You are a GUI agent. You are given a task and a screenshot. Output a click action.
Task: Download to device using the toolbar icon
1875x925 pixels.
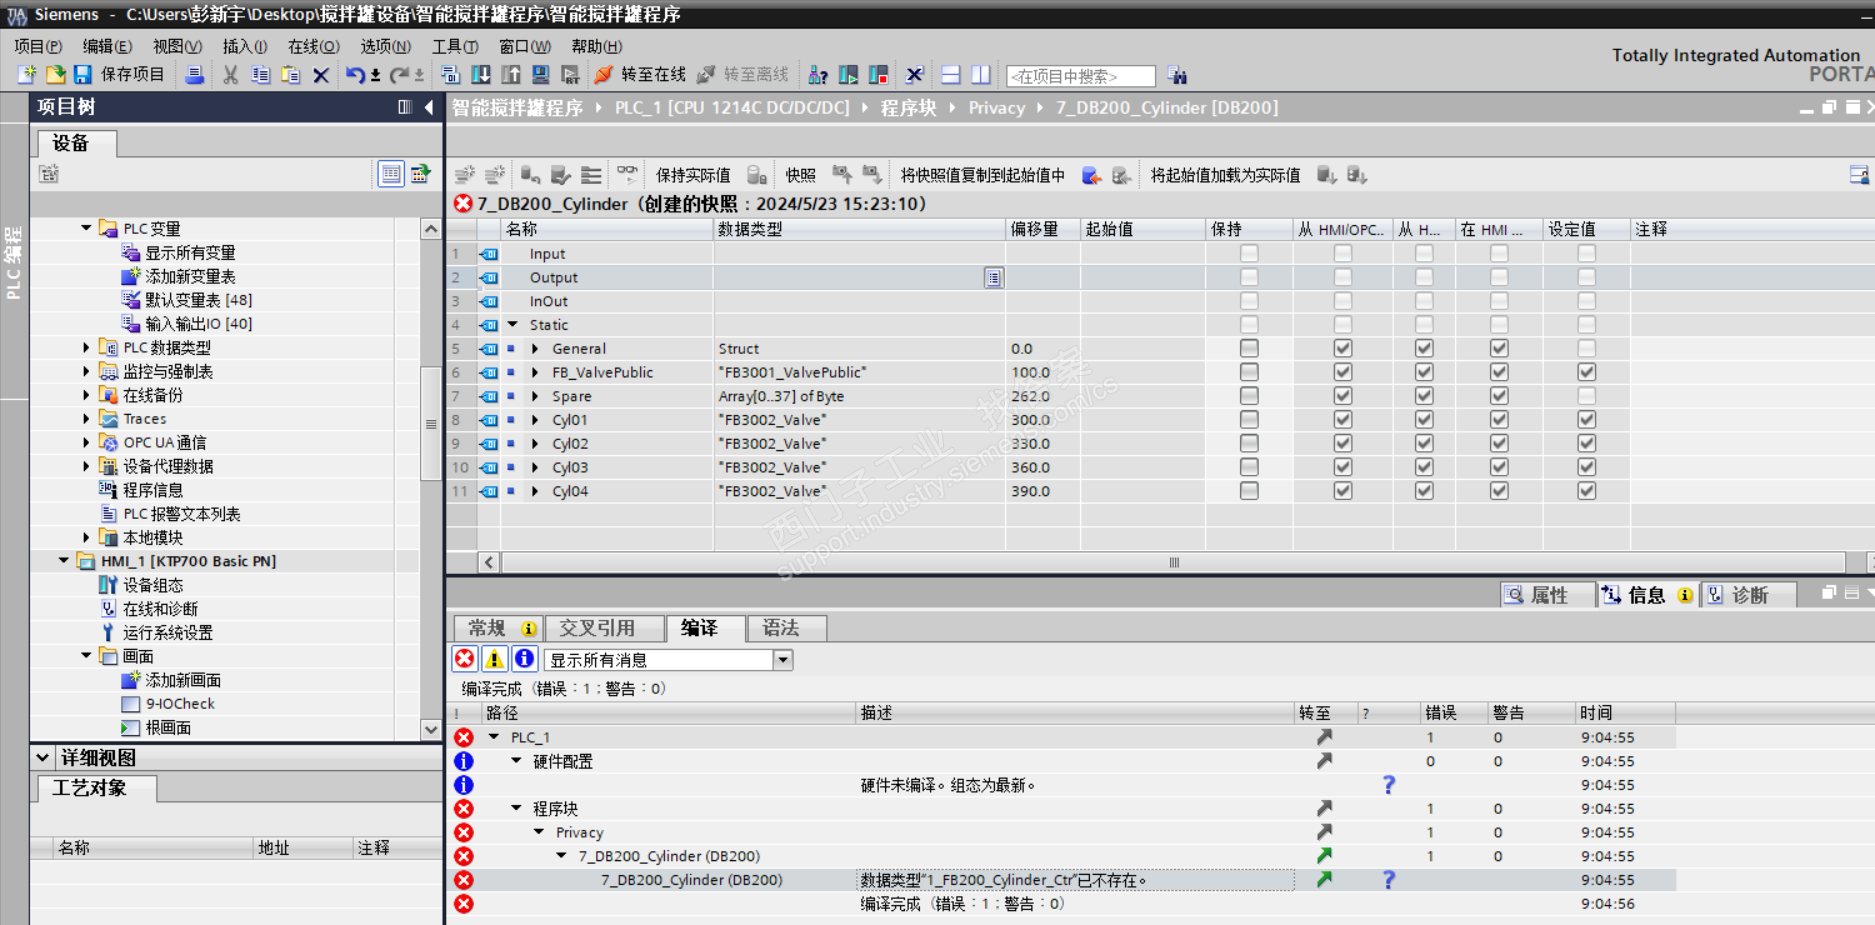481,75
